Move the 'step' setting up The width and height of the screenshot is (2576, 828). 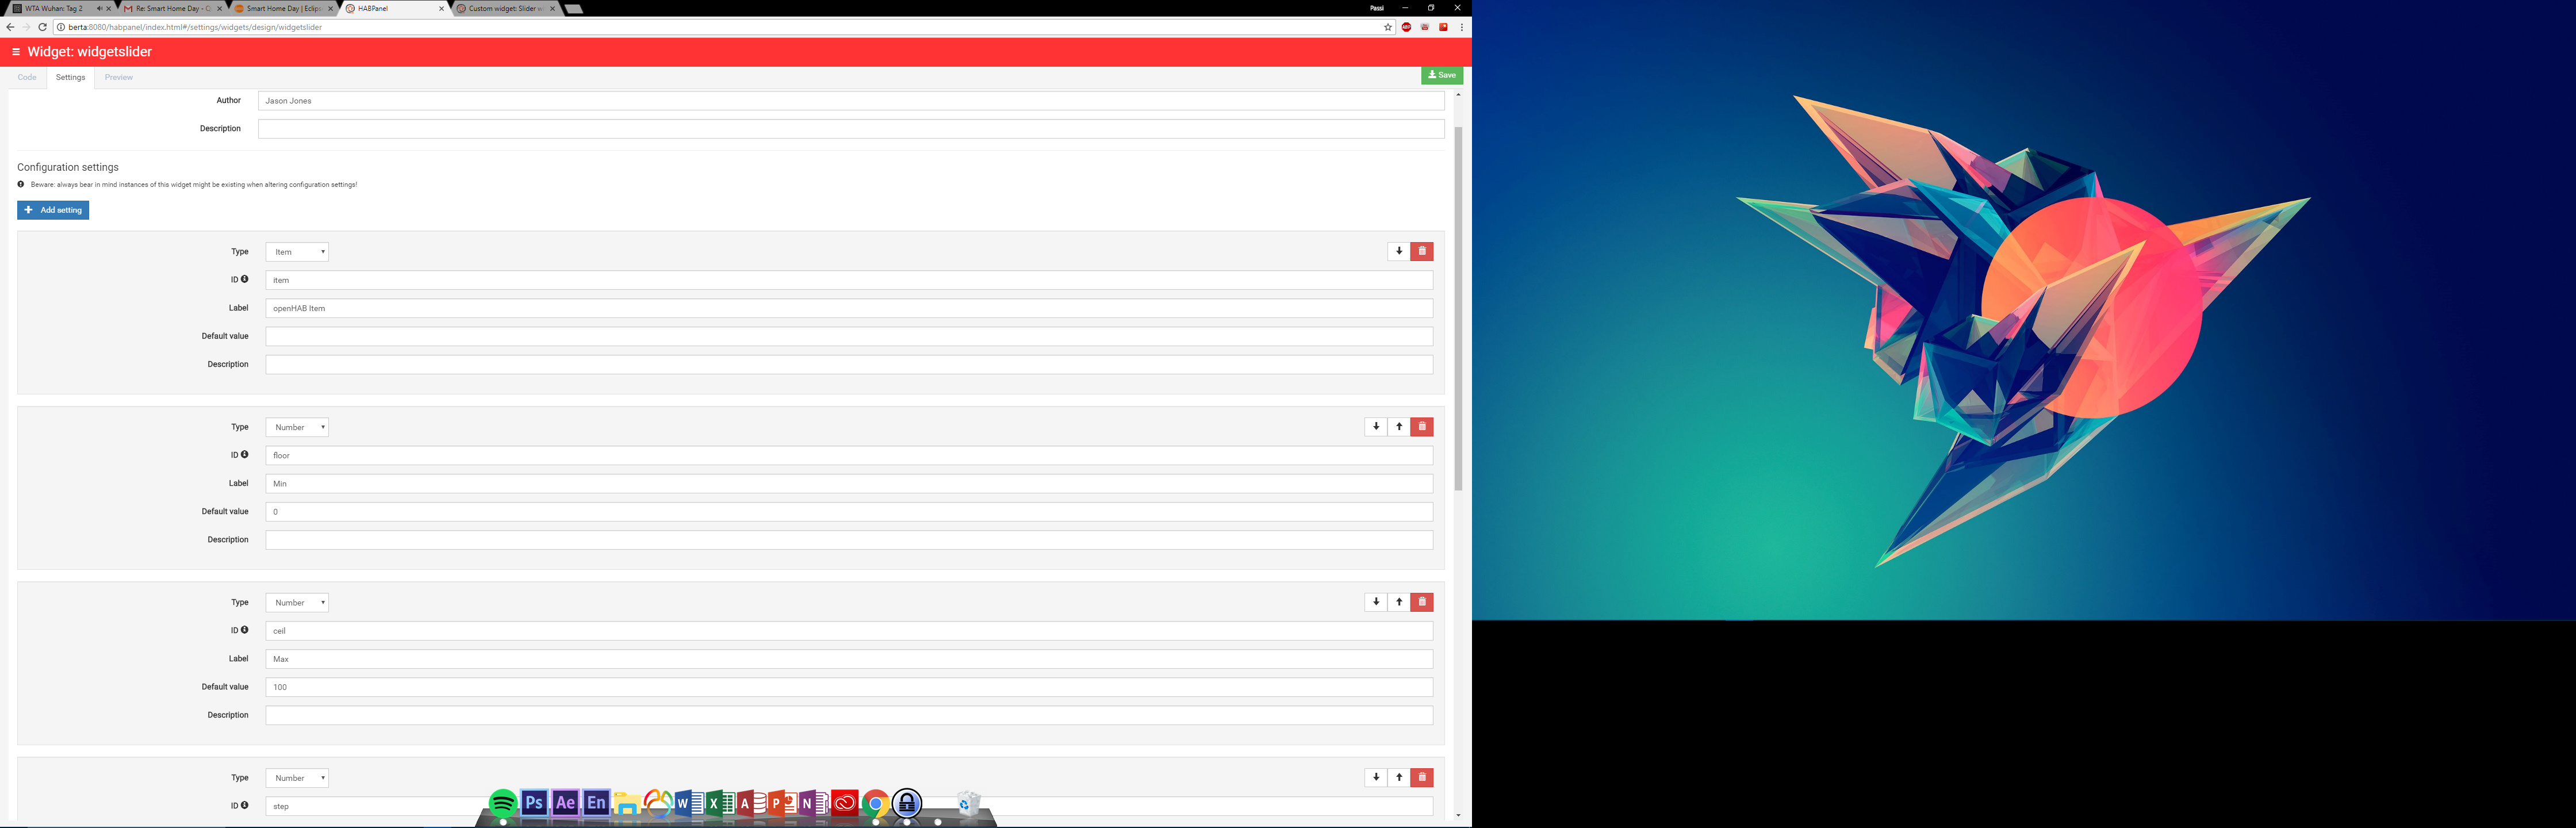click(1398, 777)
